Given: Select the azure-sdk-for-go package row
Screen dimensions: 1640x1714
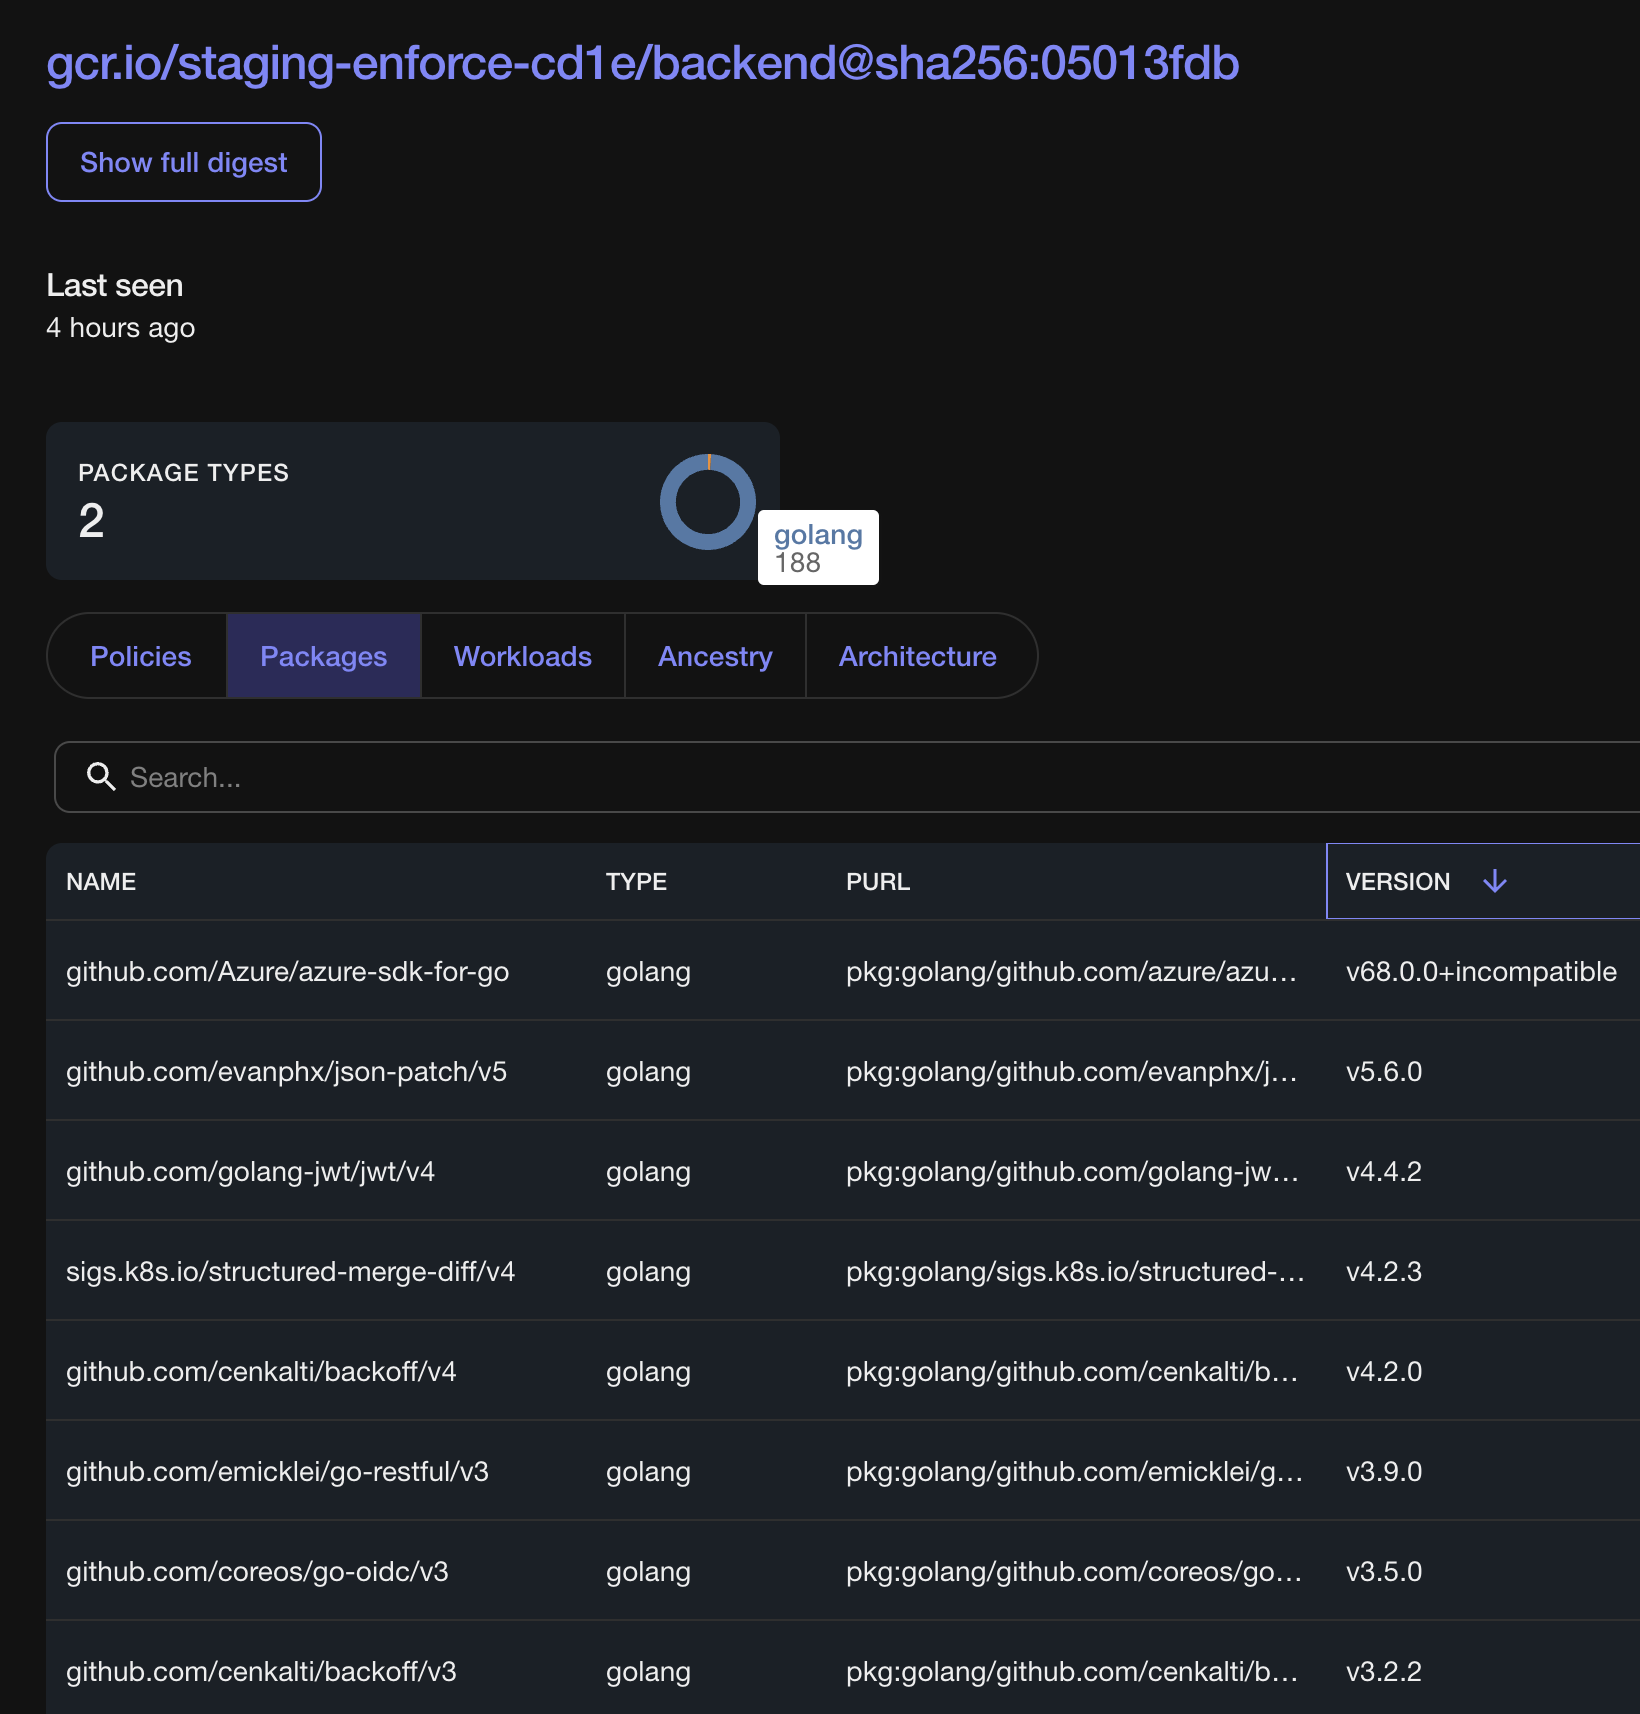Looking at the screenshot, I should point(287,971).
